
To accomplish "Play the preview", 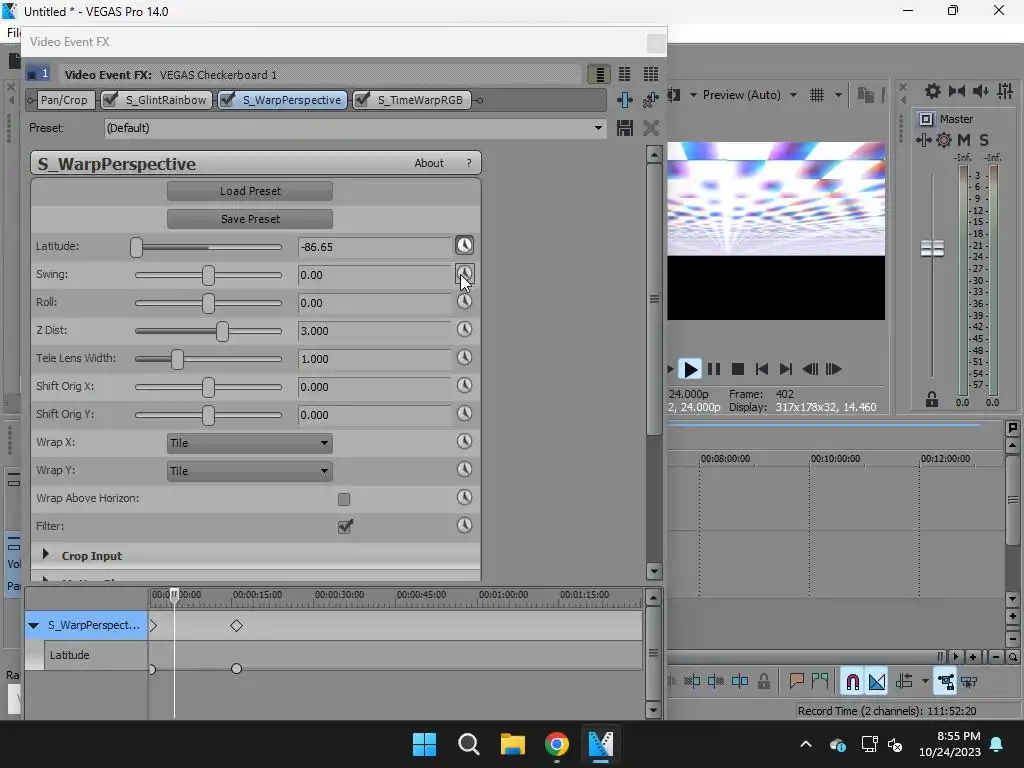I will tap(690, 370).
